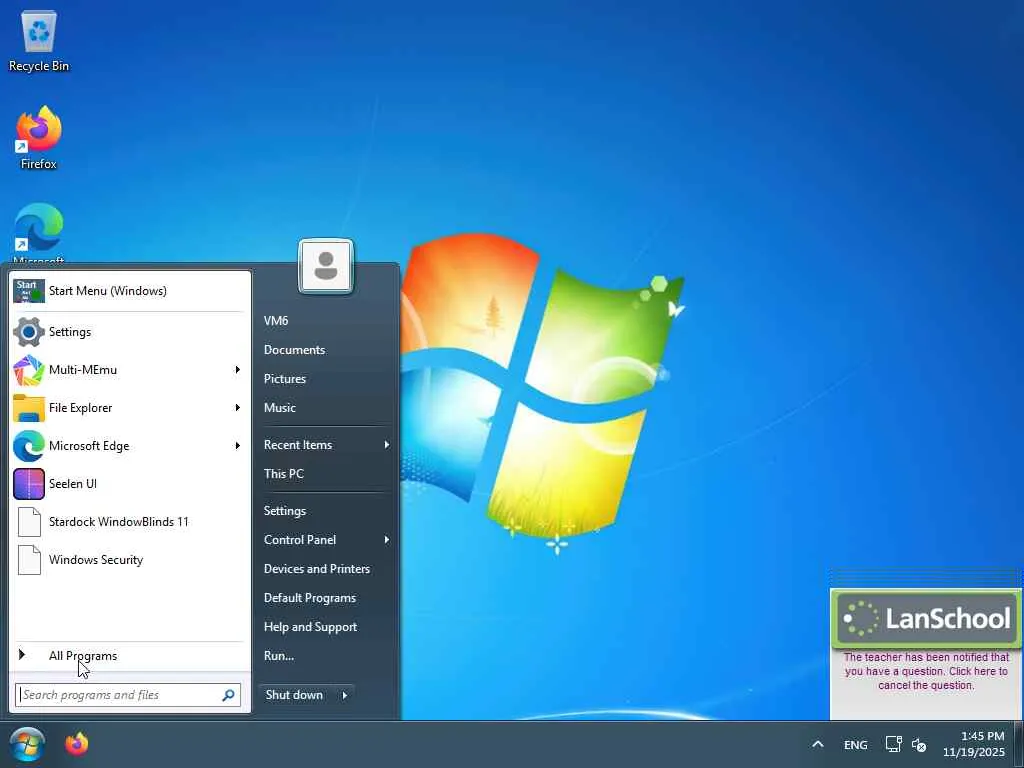The width and height of the screenshot is (1024, 768).
Task: Expand Control Panel submenu arrow
Action: [387, 539]
